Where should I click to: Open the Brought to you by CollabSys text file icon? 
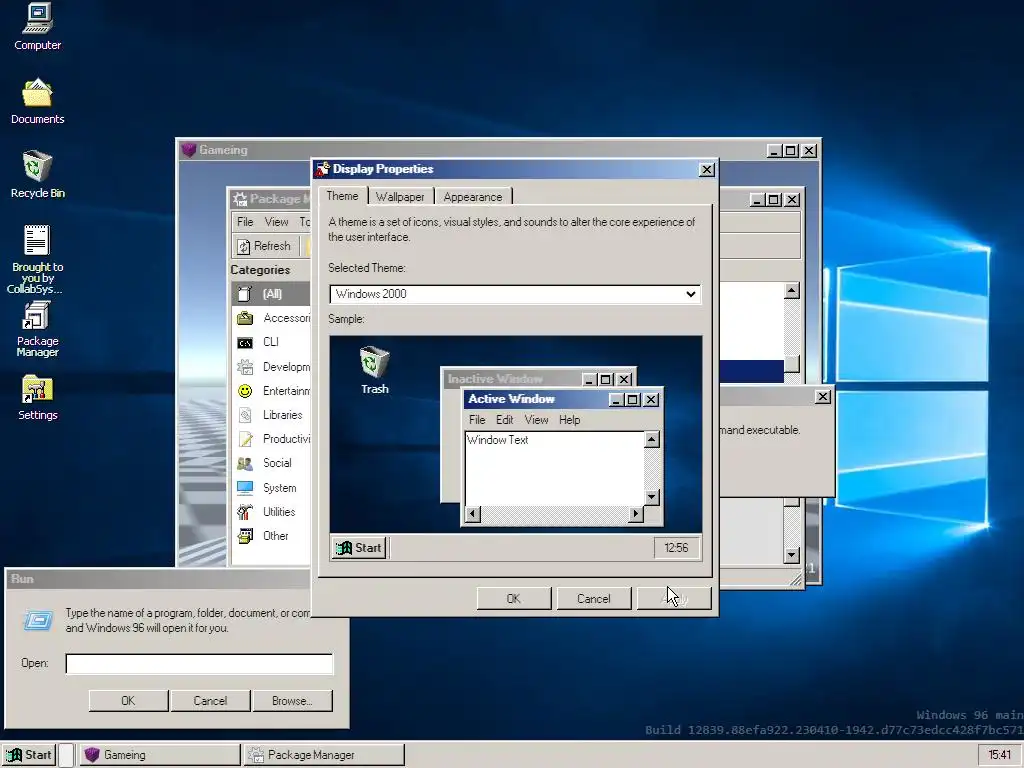pos(37,240)
